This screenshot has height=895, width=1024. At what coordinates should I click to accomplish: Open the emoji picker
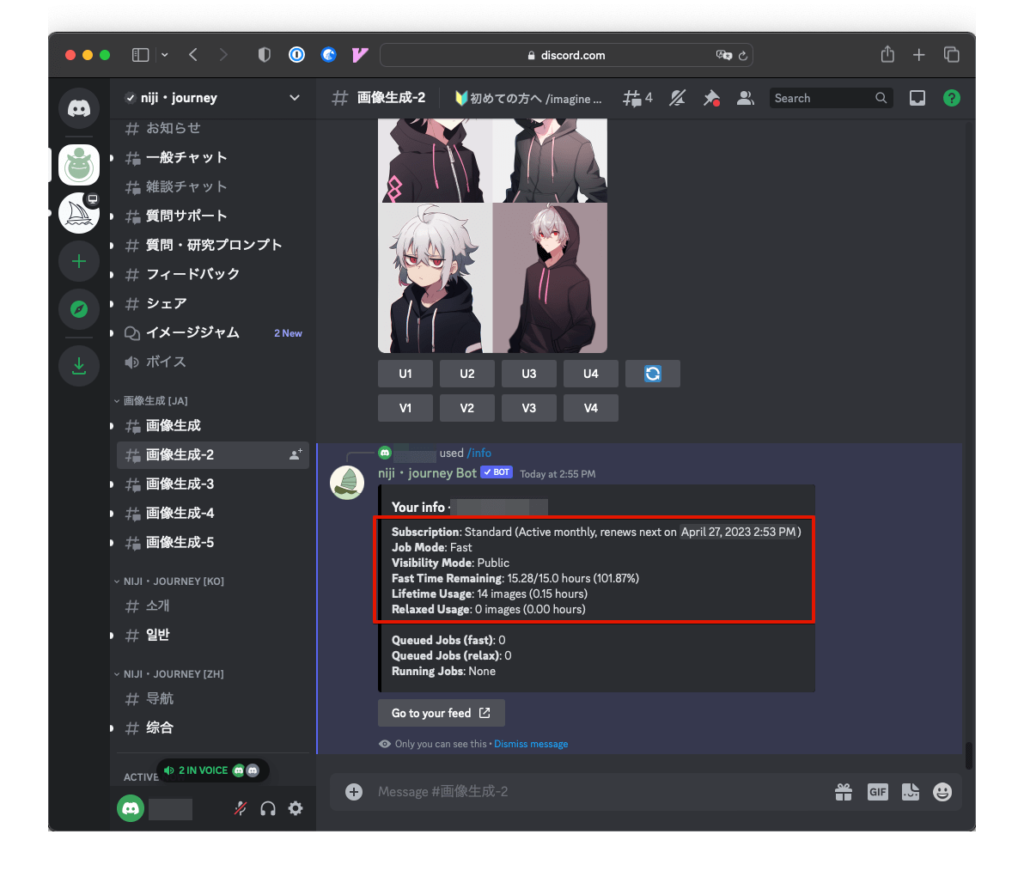pos(942,792)
